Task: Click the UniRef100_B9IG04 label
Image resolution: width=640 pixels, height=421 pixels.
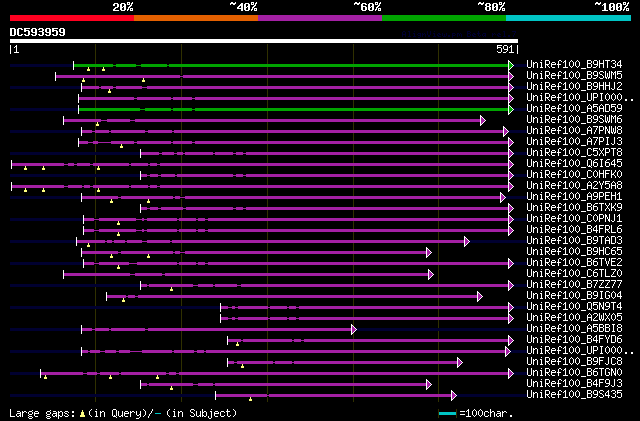Action: [574, 296]
